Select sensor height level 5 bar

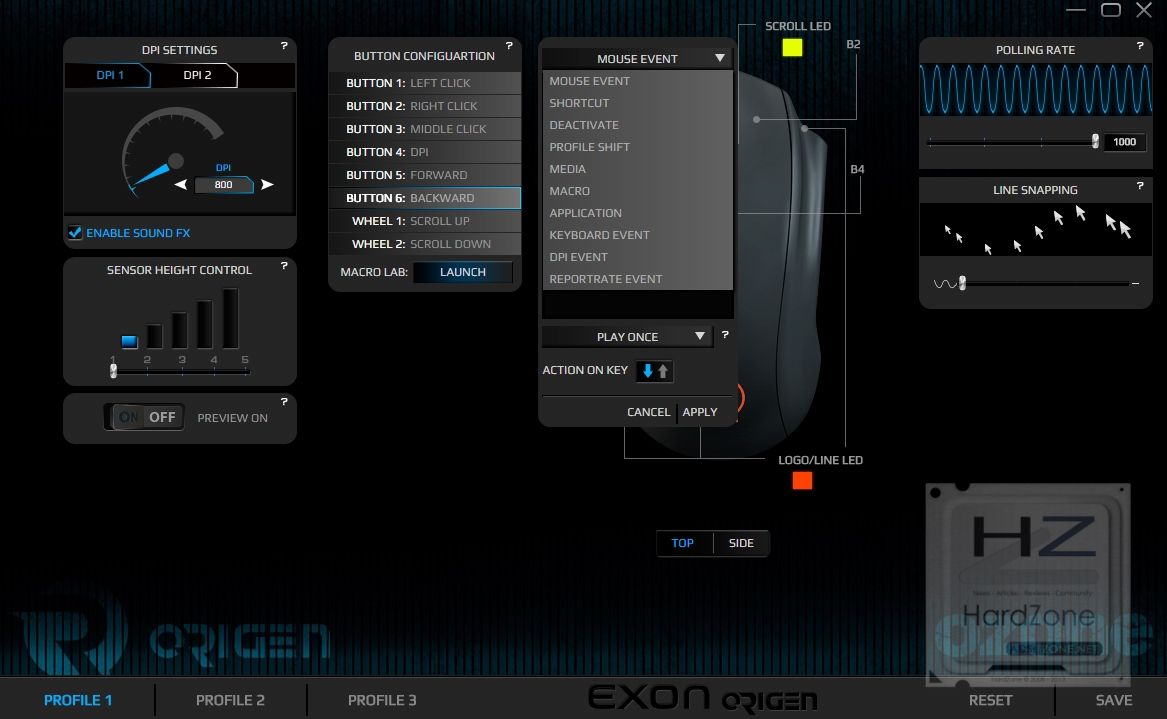coord(231,319)
